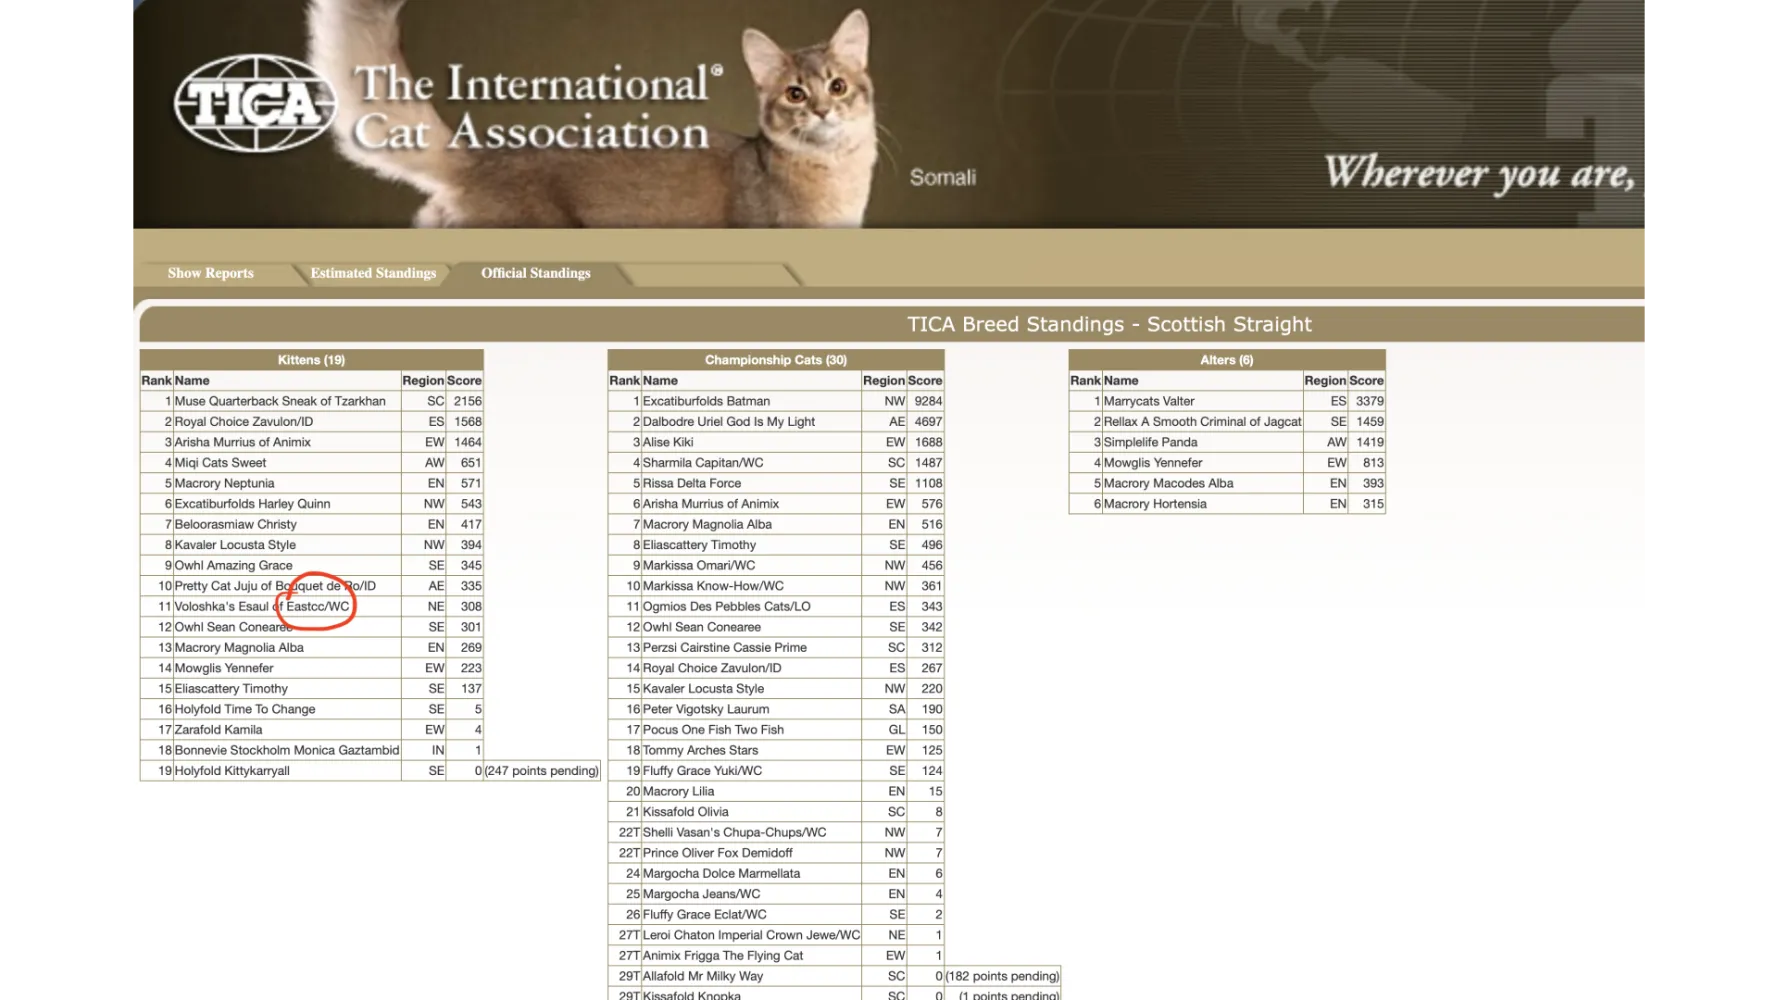The height and width of the screenshot is (1000, 1778).
Task: Click Kissafold Olivia entry
Action: click(685, 812)
